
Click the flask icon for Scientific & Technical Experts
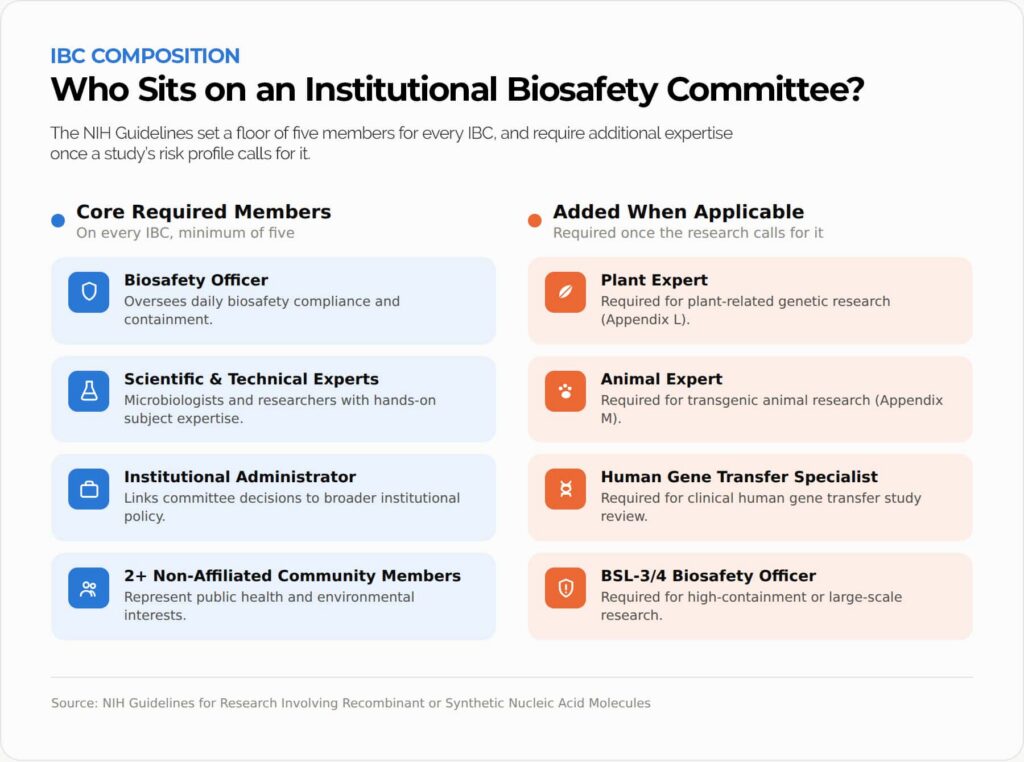89,391
